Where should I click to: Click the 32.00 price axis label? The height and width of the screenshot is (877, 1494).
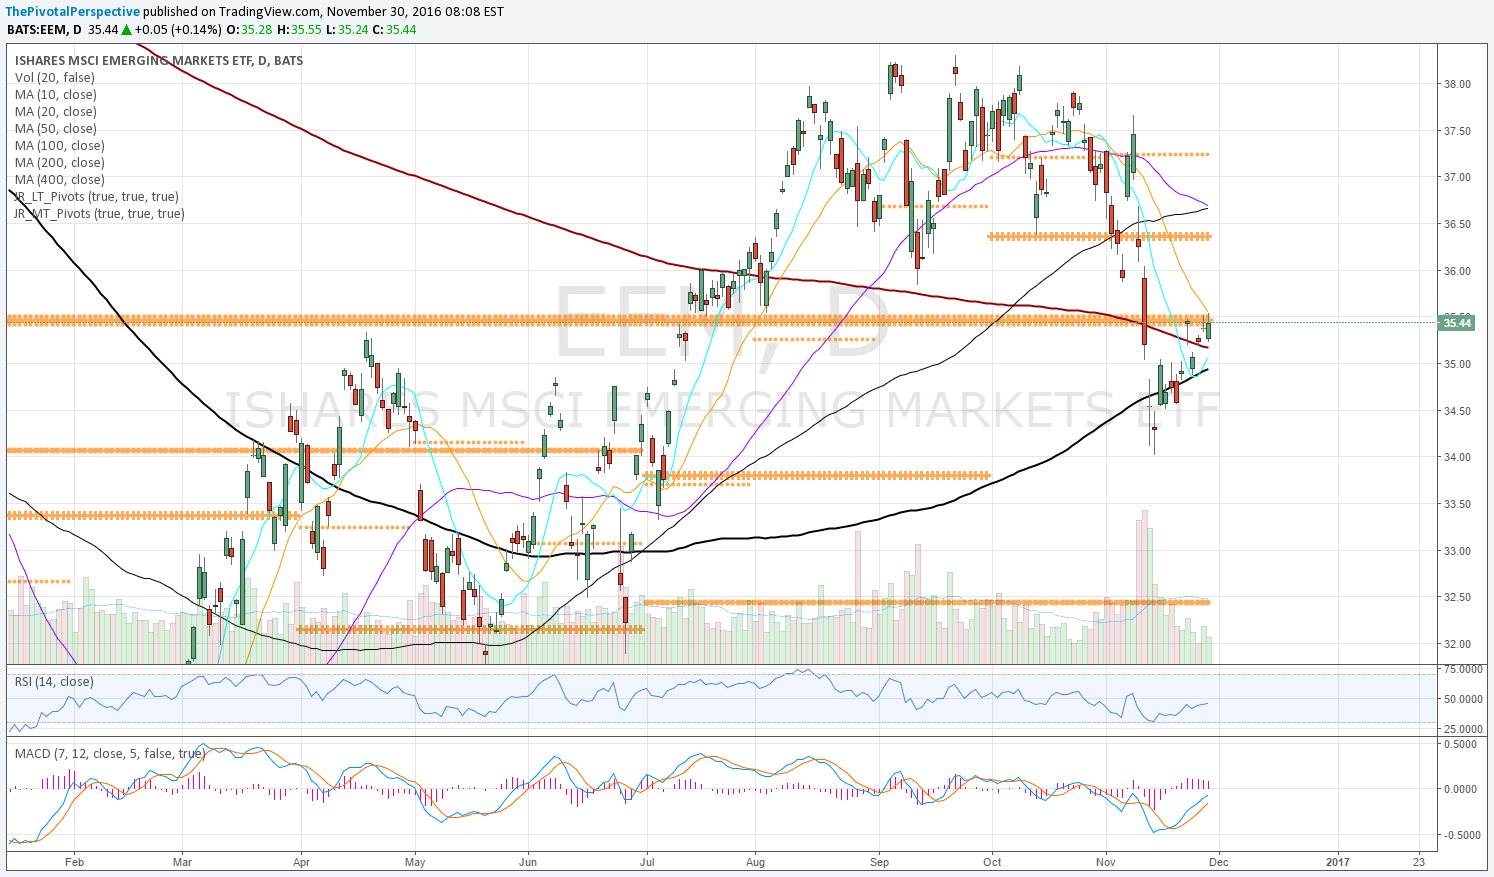[1457, 644]
